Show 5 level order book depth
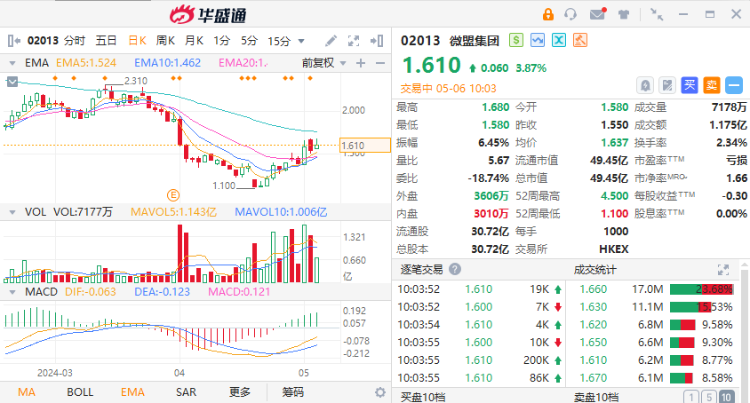This screenshot has height=403, width=750. [x=708, y=397]
